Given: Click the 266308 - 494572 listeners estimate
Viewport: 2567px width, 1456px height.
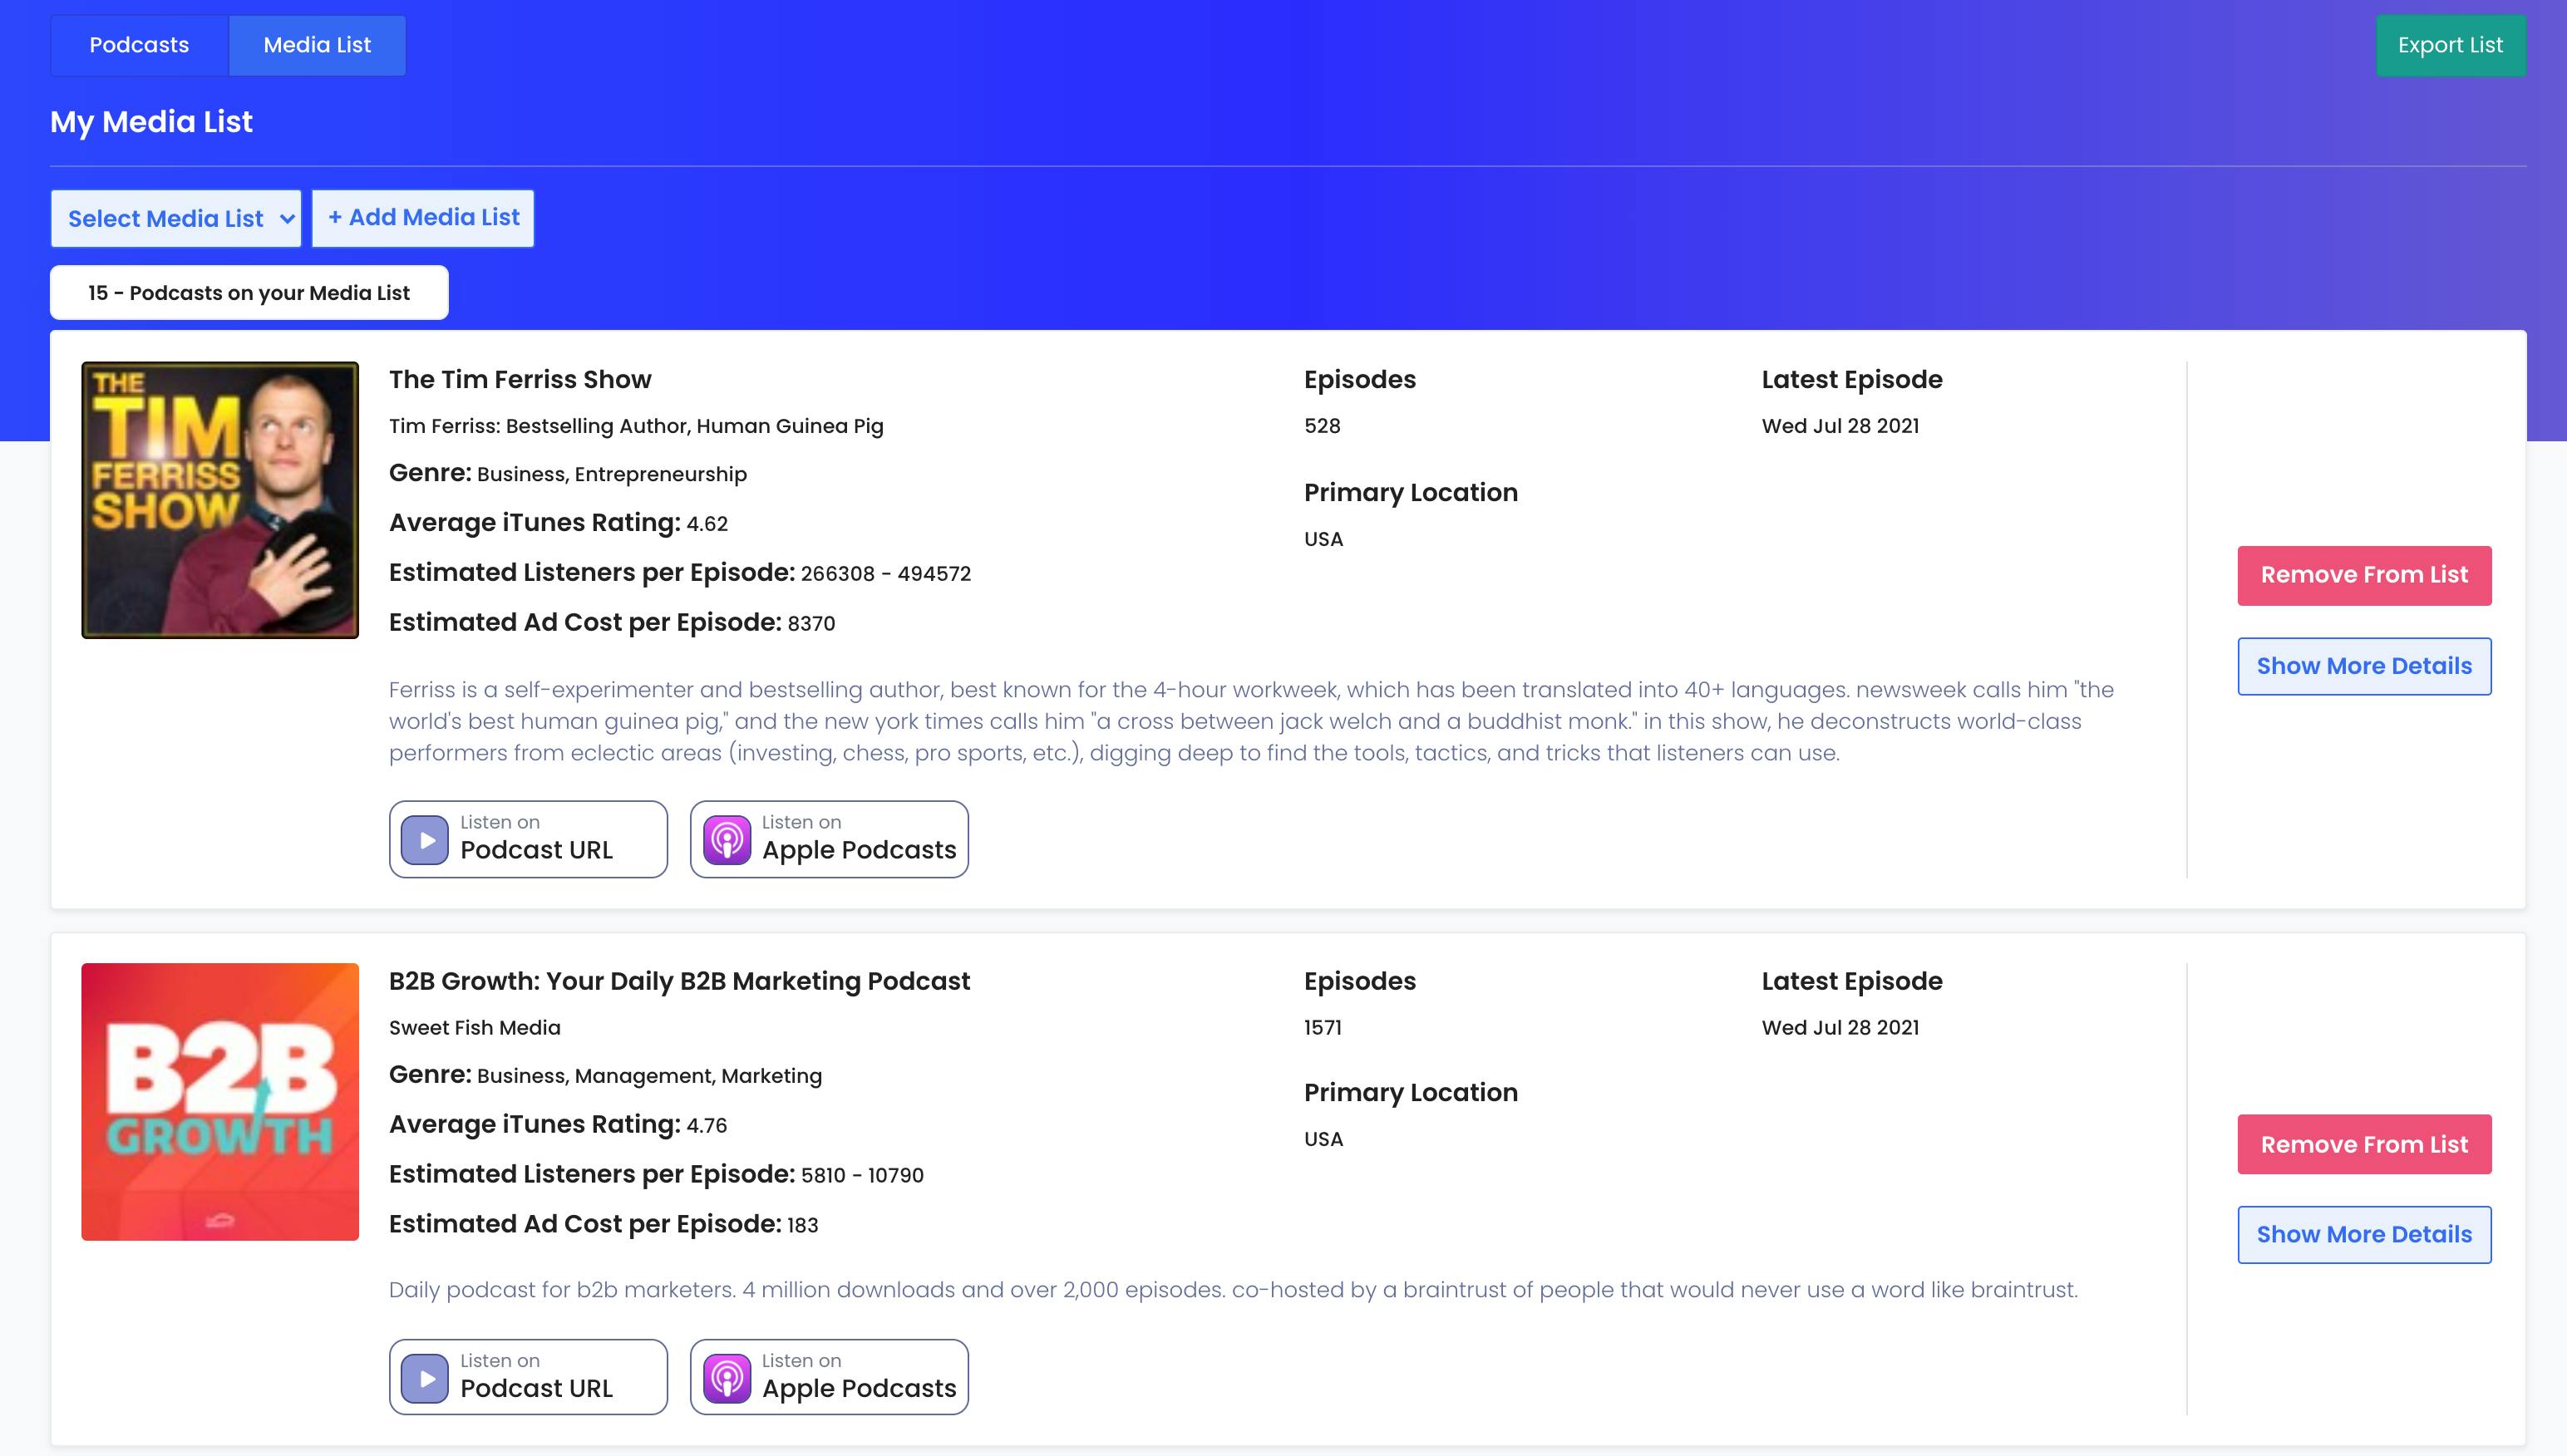Looking at the screenshot, I should (x=886, y=574).
